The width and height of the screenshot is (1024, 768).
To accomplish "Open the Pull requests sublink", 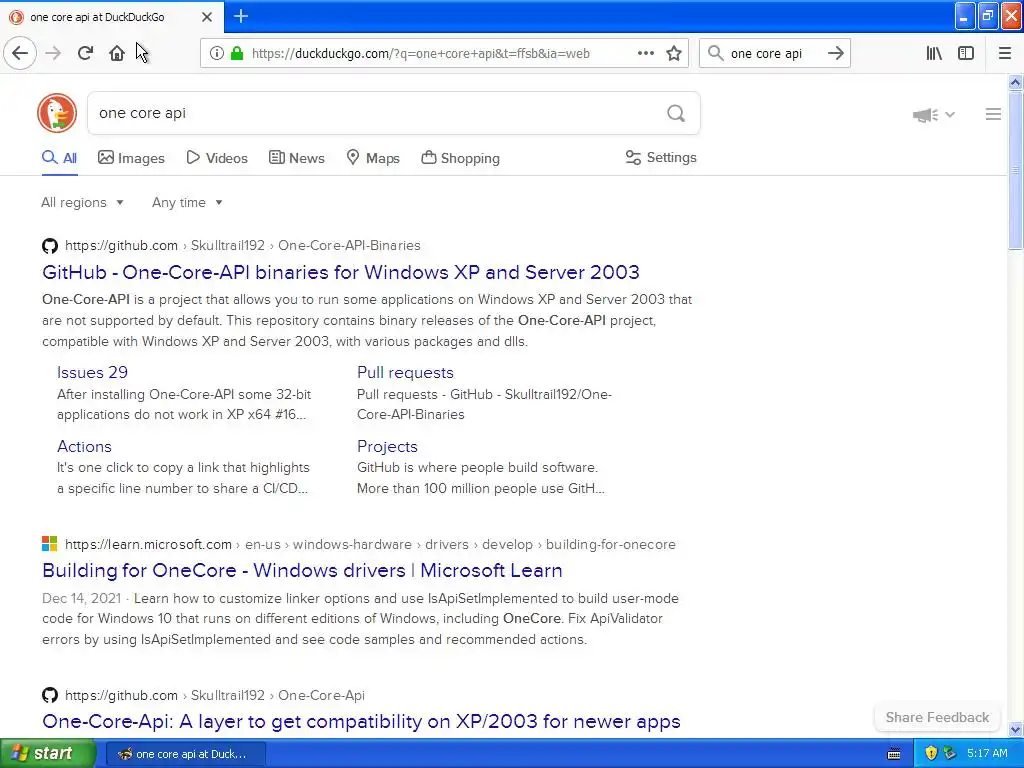I will point(405,372).
